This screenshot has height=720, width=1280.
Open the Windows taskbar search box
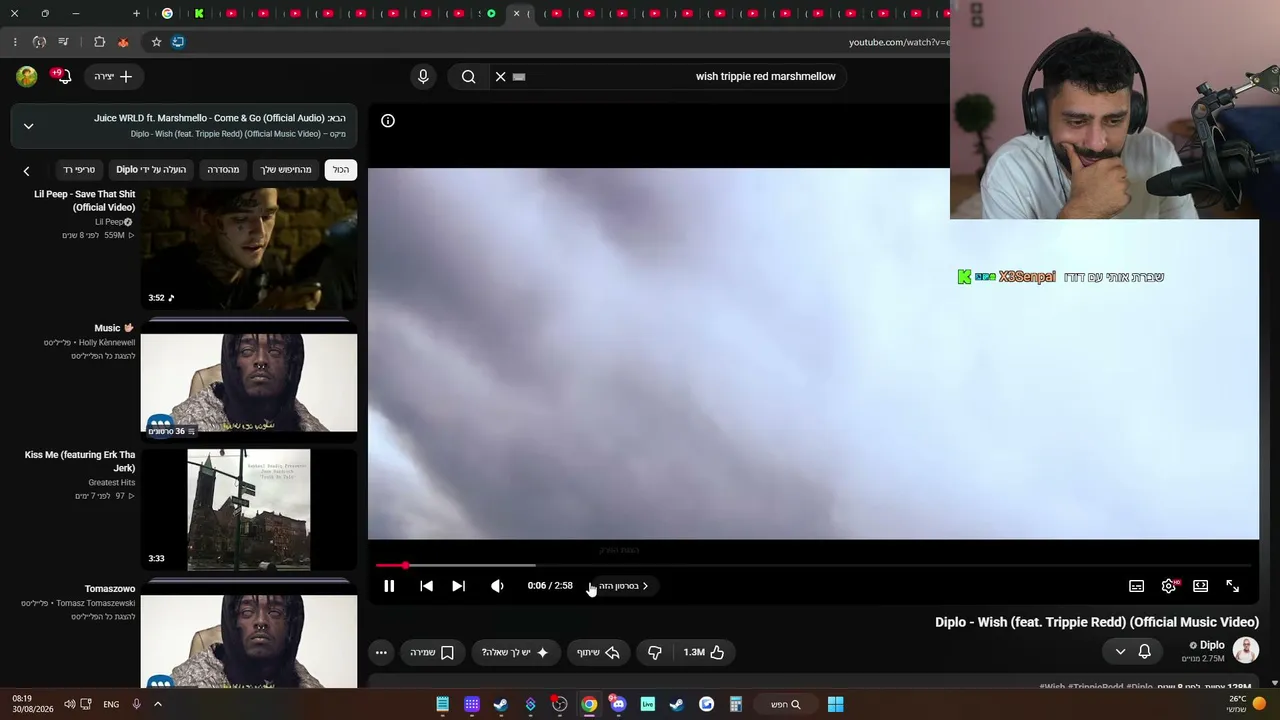point(786,704)
